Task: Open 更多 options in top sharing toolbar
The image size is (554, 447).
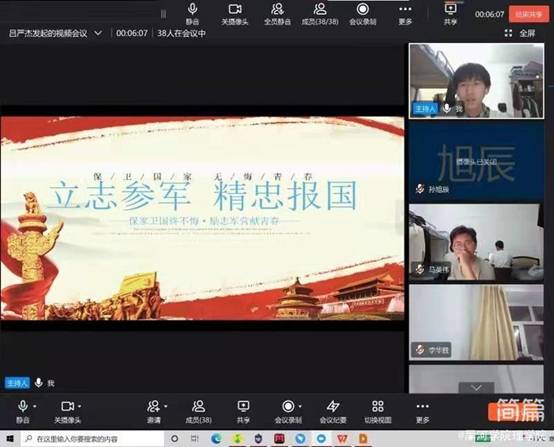Action: tap(405, 13)
